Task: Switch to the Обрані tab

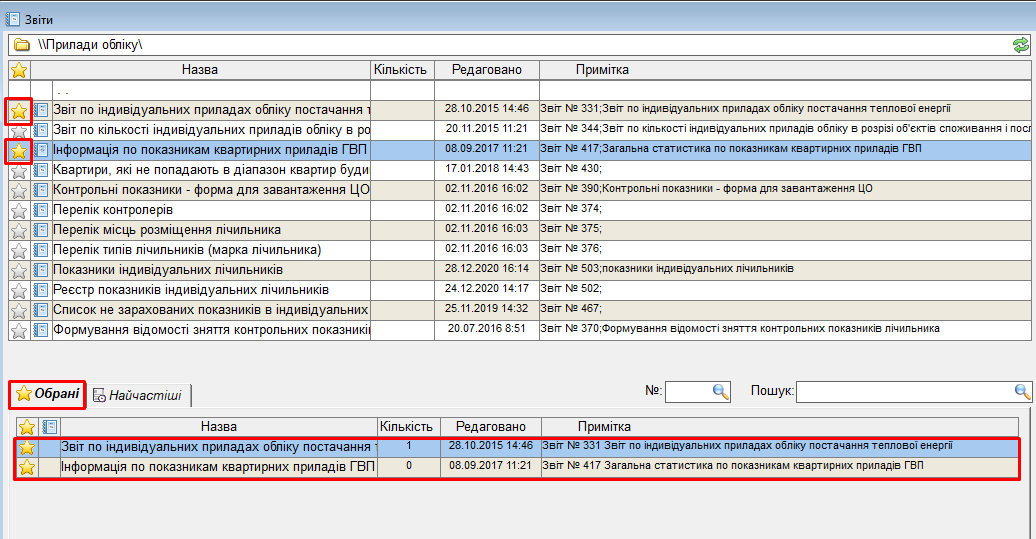Action: coord(48,395)
